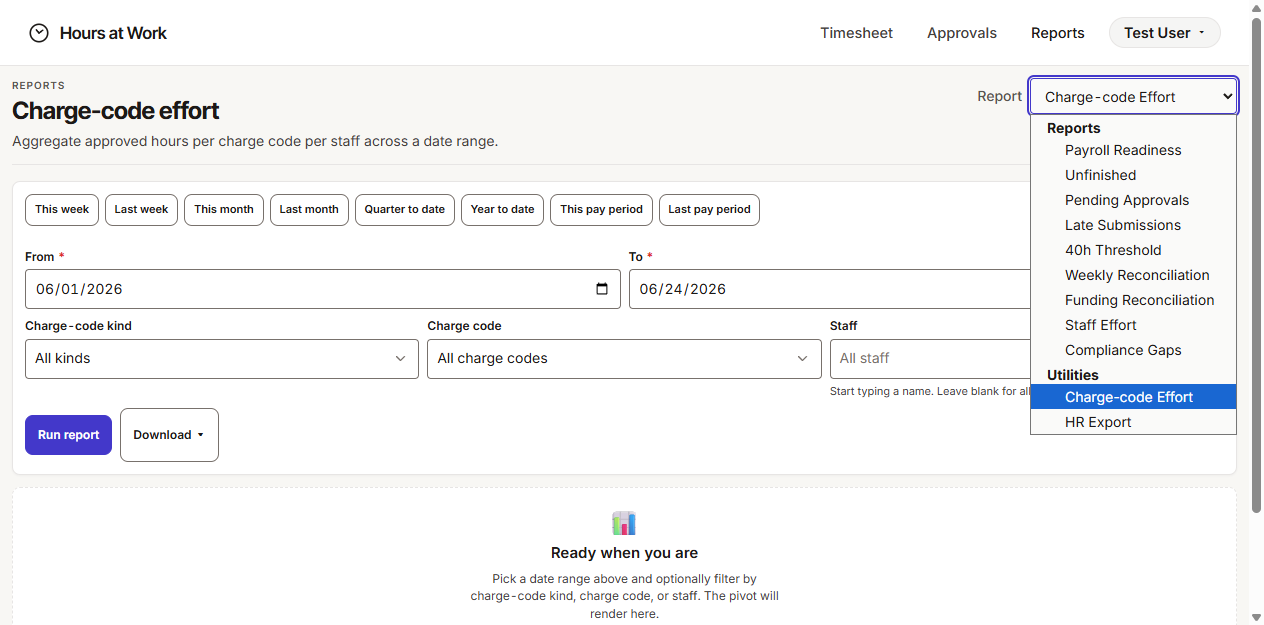Select Payroll Readiness report option
The height and width of the screenshot is (625, 1264).
click(x=1133, y=150)
